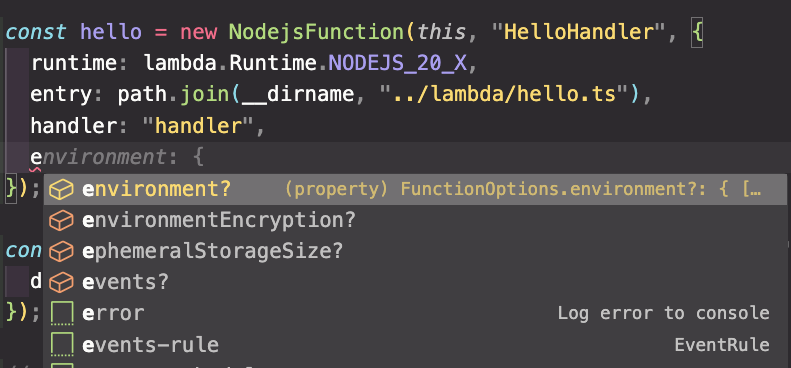Click the cube icon next to environmentEncryption?

(62, 221)
